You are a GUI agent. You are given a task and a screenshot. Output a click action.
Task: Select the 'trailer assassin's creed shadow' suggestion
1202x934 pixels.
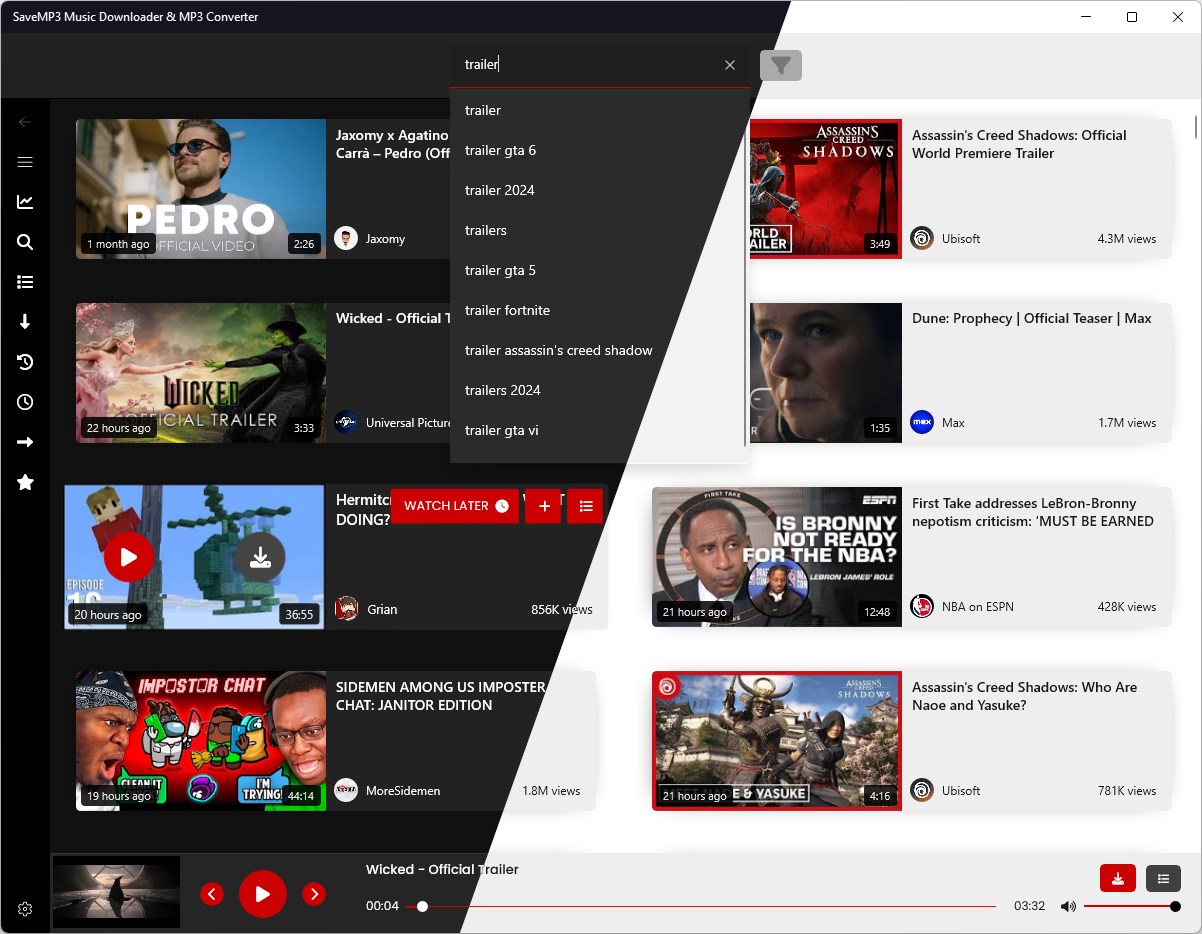[558, 350]
